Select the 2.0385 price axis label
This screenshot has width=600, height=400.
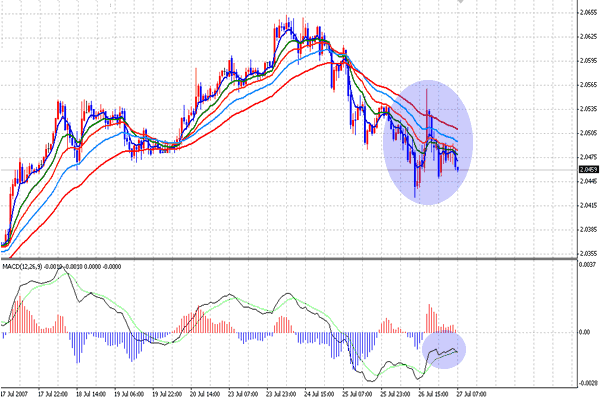pyautogui.click(x=588, y=230)
